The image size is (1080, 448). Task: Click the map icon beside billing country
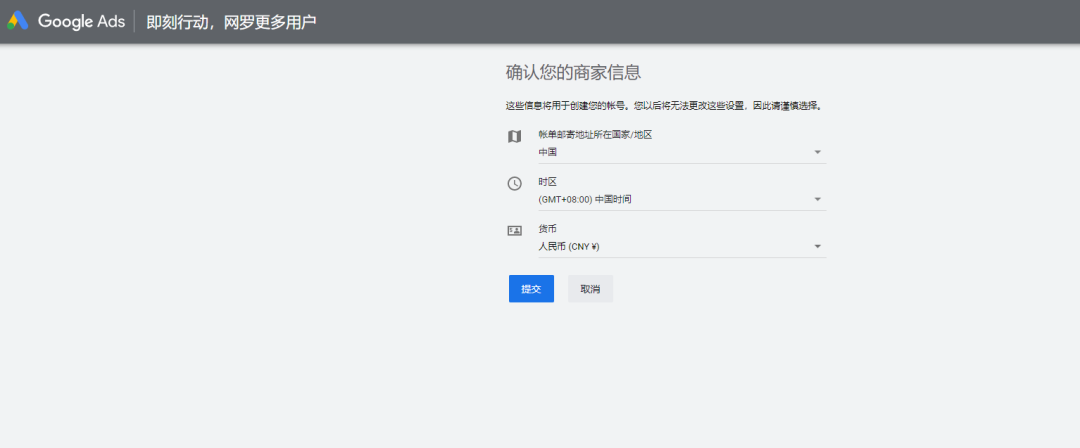(x=515, y=136)
